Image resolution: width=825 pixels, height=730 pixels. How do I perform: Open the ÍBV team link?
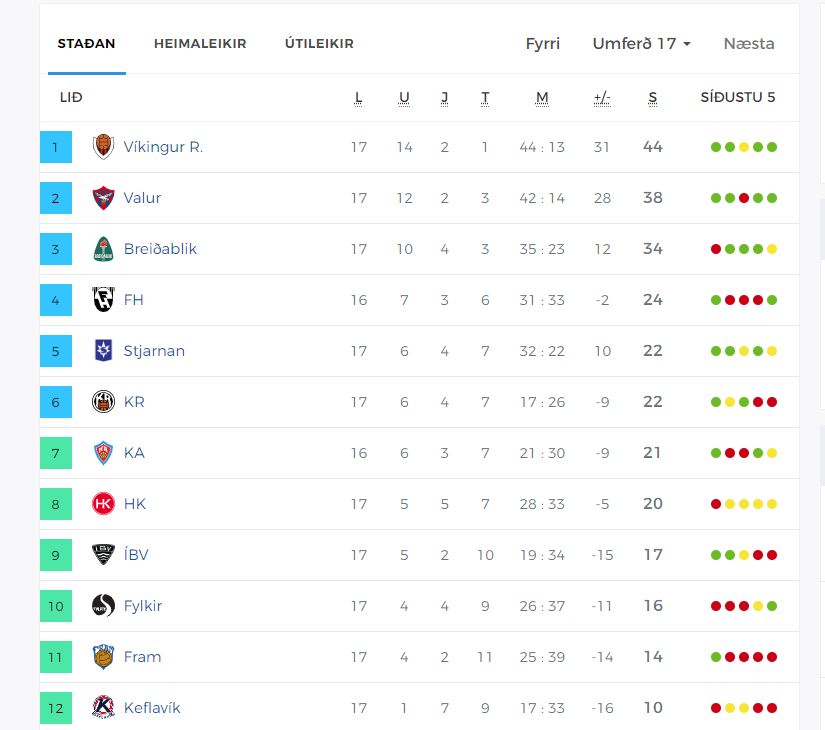(x=136, y=555)
